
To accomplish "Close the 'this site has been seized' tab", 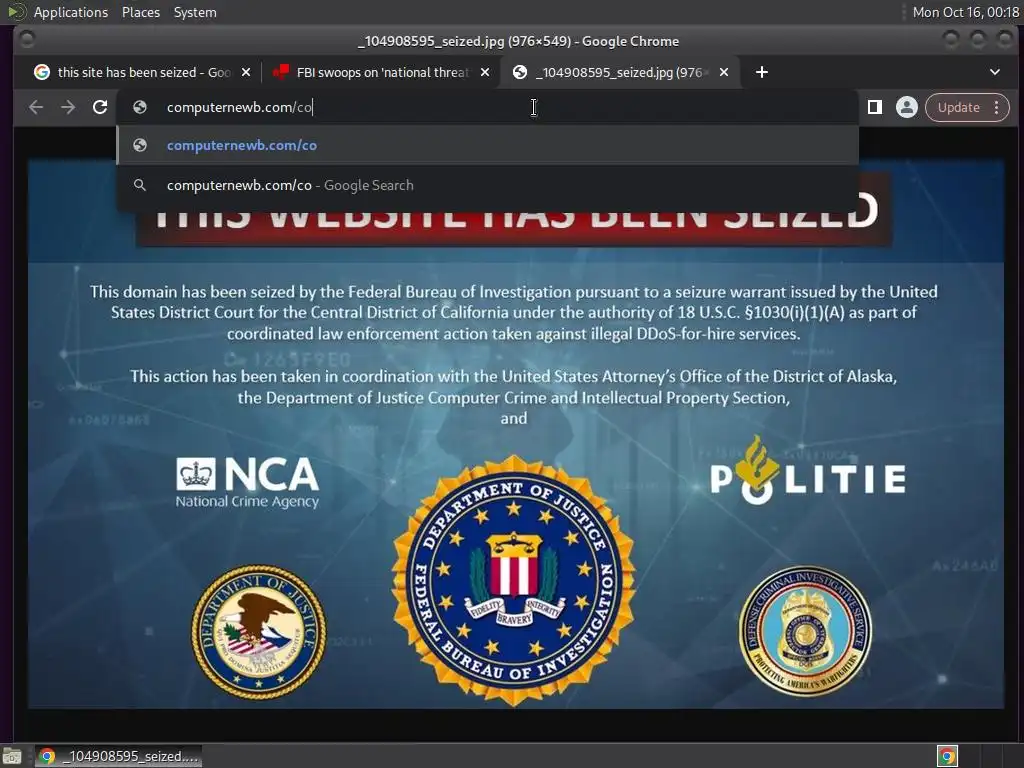I will click(x=246, y=72).
